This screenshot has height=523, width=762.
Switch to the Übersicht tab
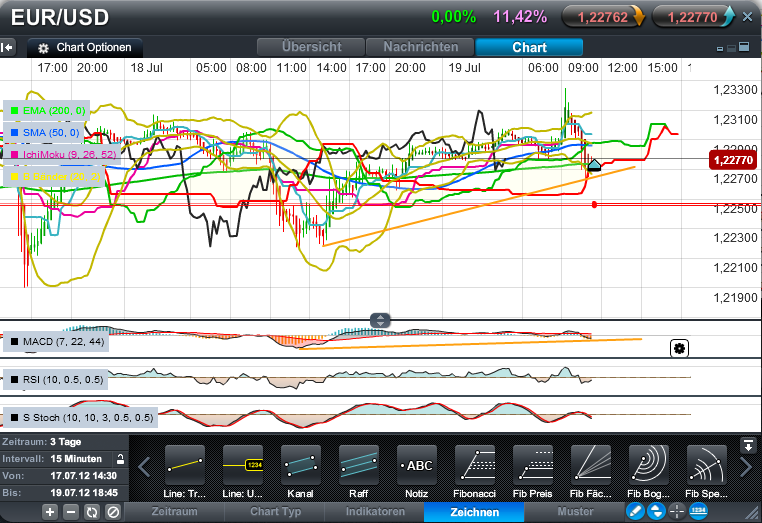[x=311, y=47]
